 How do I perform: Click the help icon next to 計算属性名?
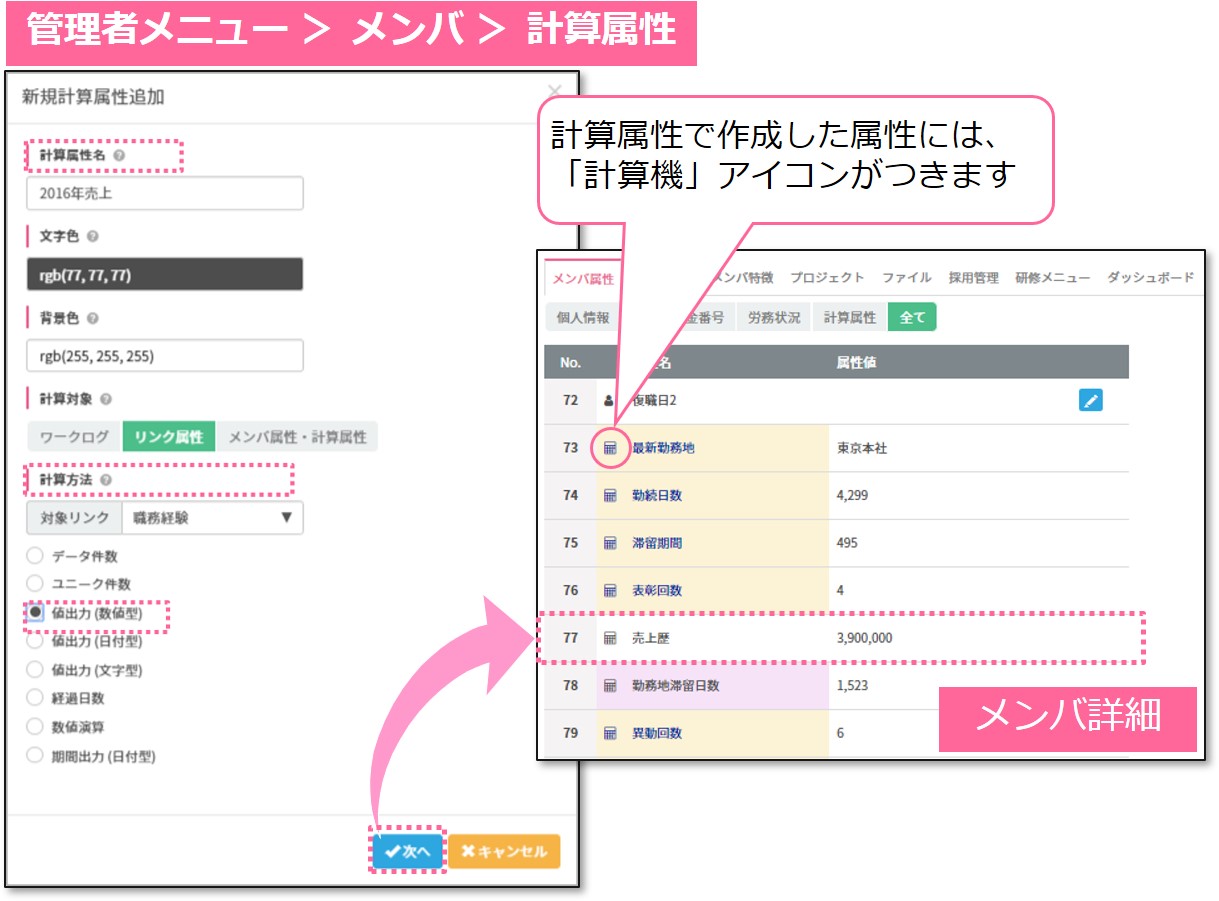pyautogui.click(x=119, y=156)
